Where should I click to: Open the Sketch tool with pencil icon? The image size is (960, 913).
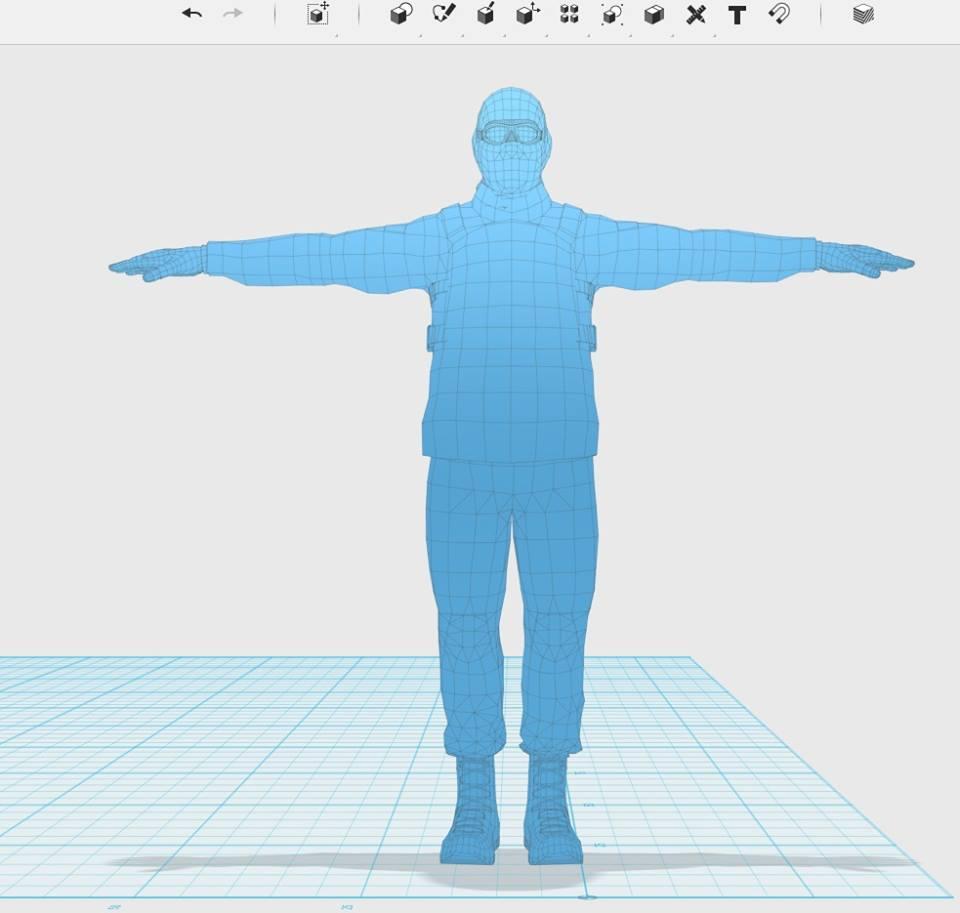pyautogui.click(x=443, y=13)
